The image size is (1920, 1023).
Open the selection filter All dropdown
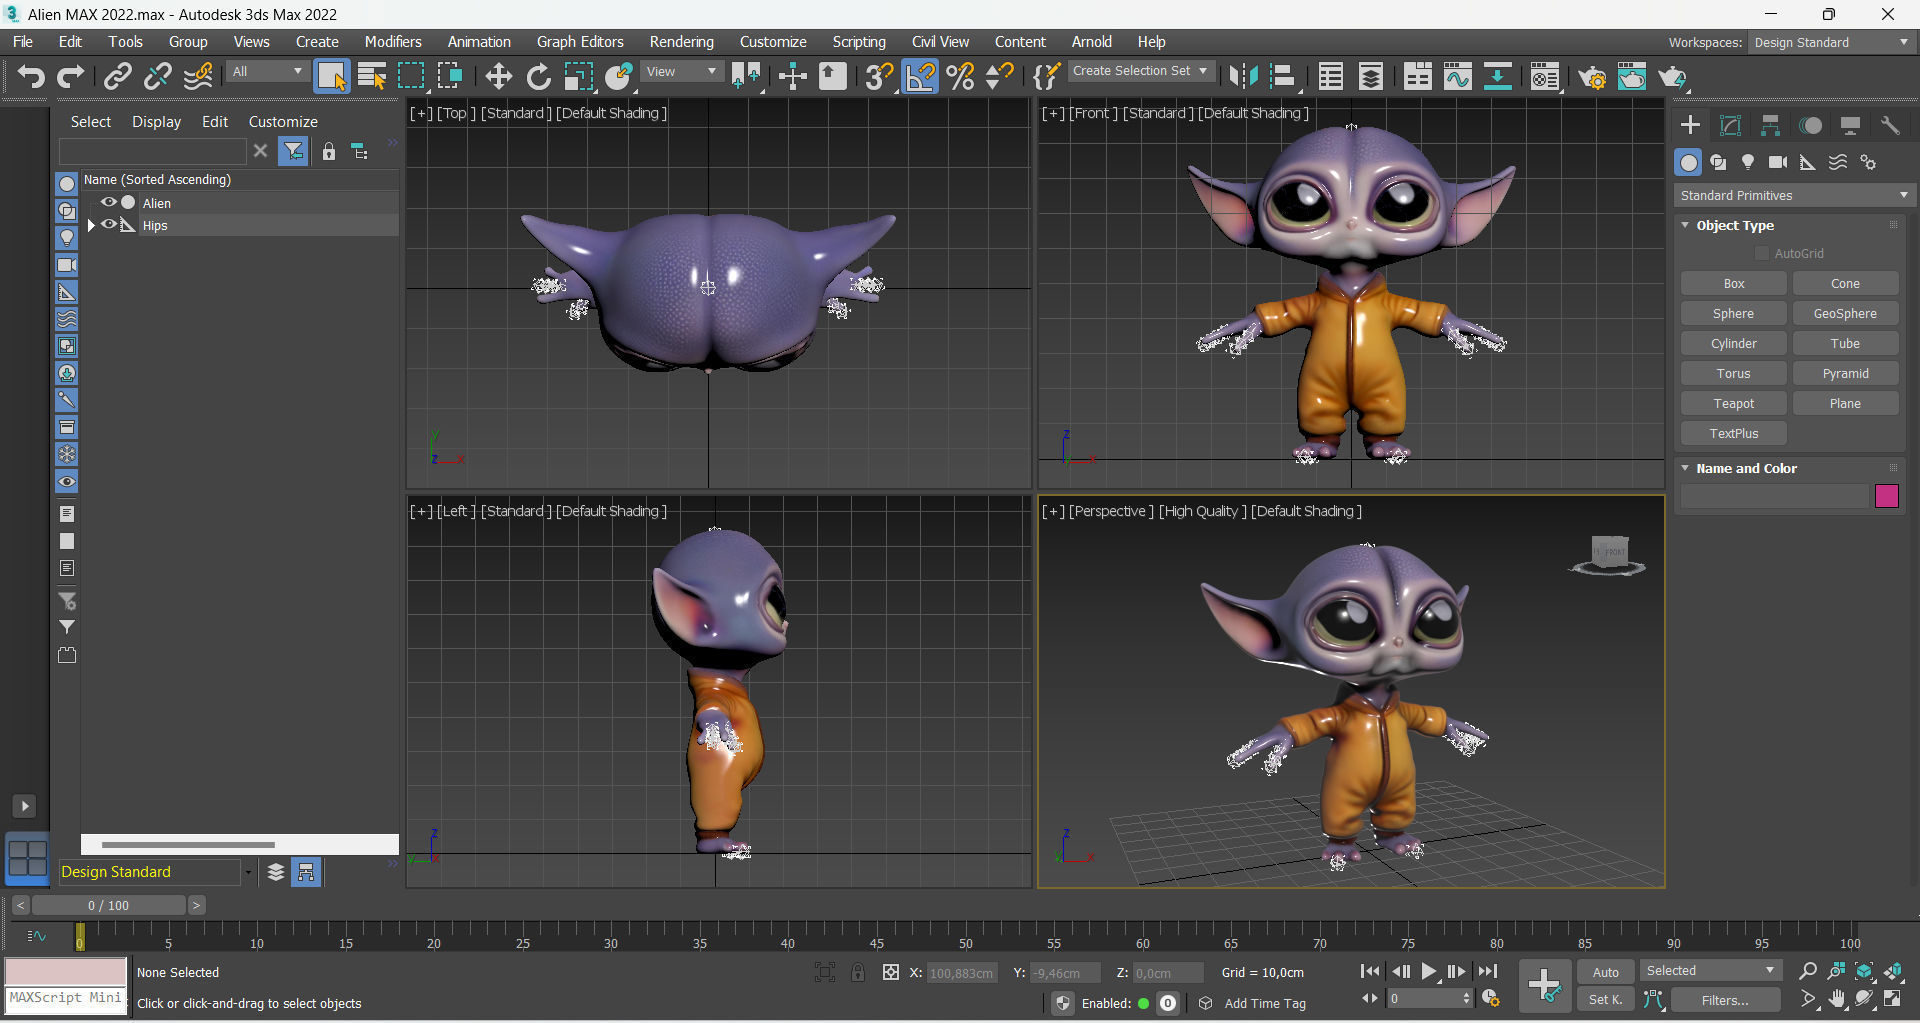coord(267,71)
